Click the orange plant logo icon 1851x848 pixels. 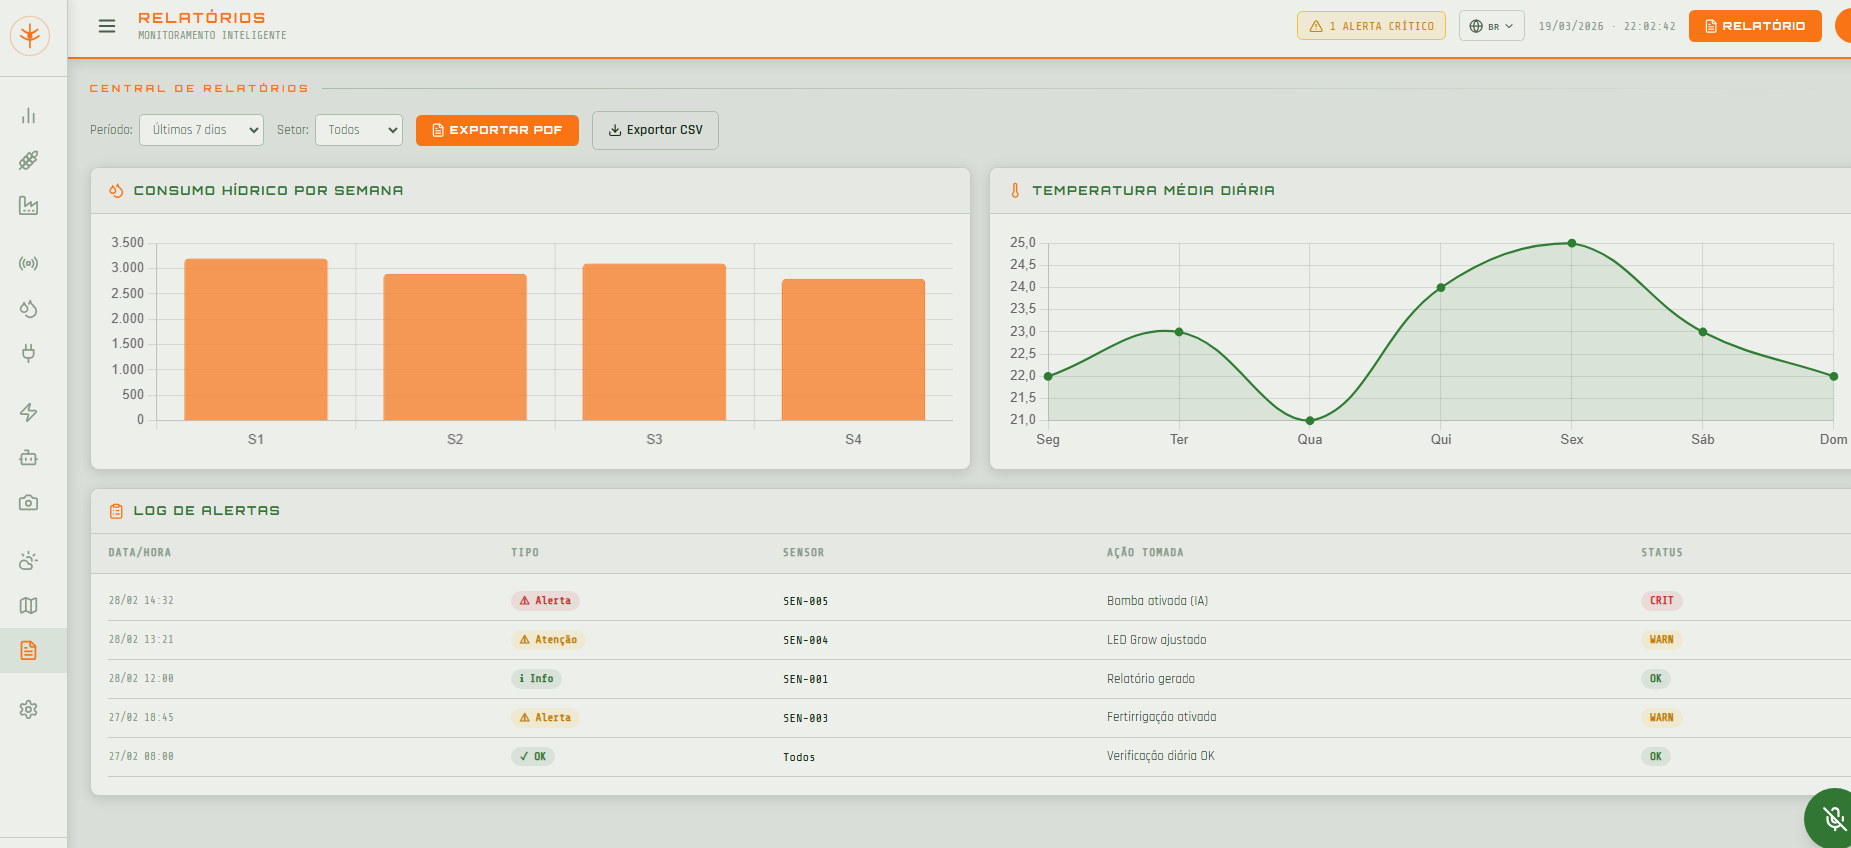(x=30, y=36)
